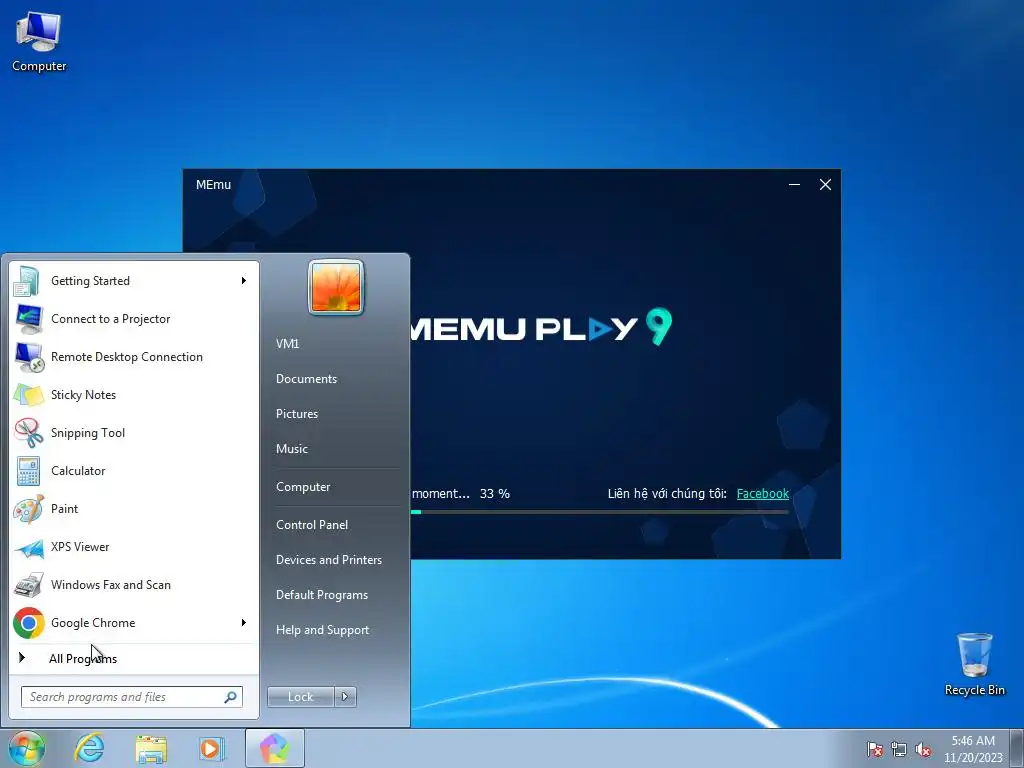Click the Windows Start orb
The height and width of the screenshot is (768, 1024).
27,748
